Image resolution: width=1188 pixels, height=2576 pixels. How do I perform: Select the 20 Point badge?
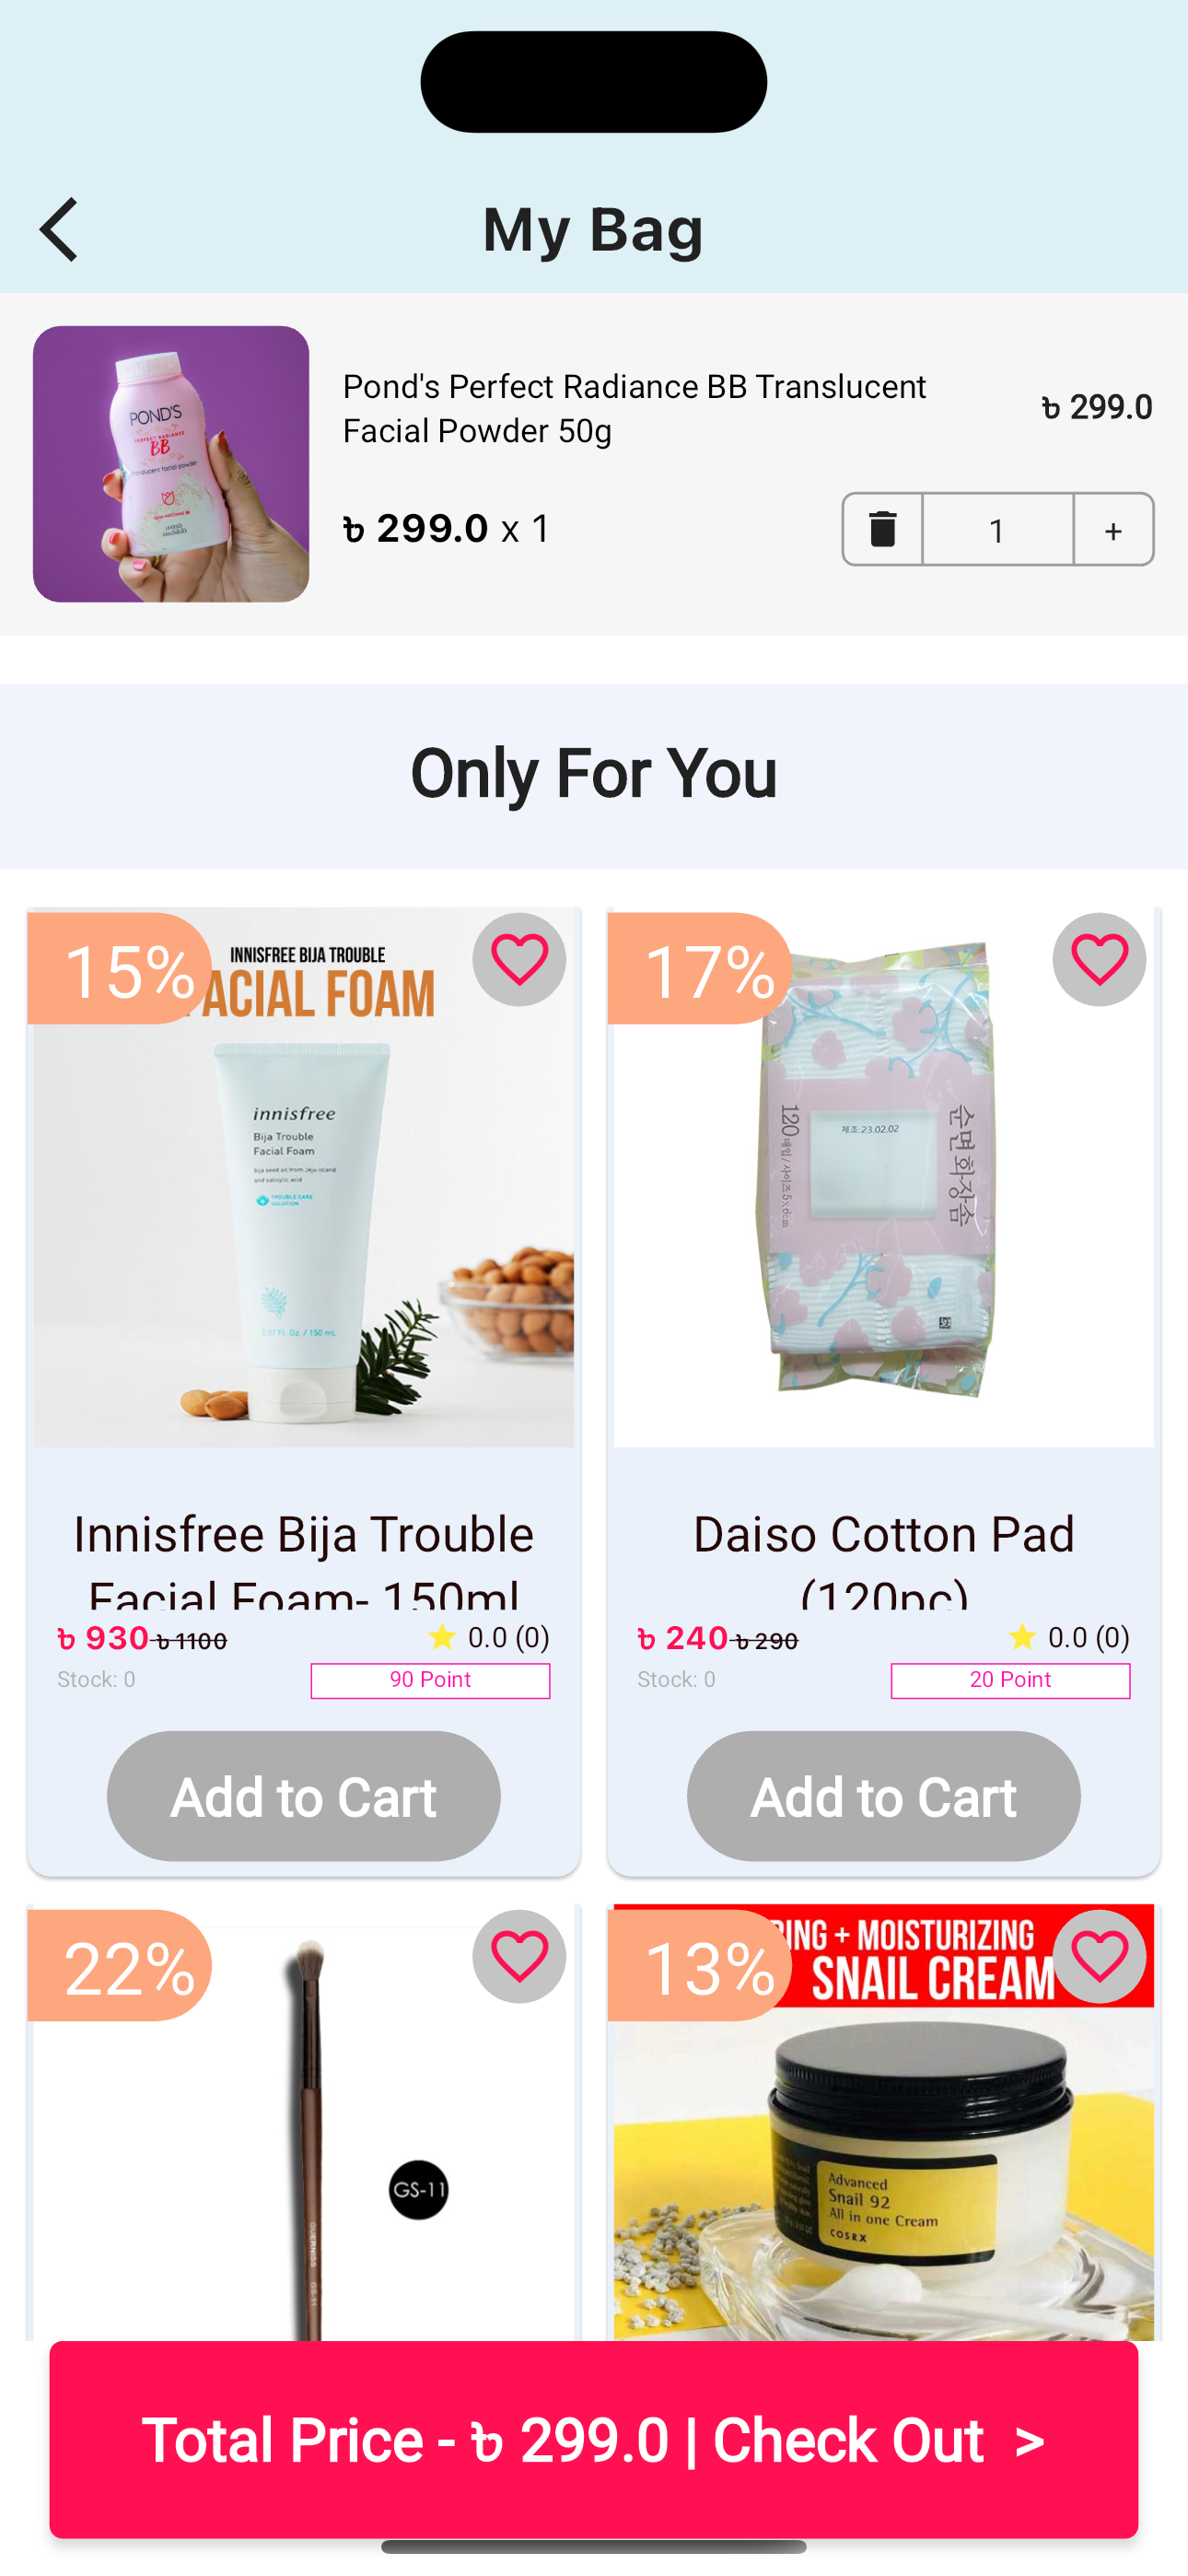pos(1010,1680)
